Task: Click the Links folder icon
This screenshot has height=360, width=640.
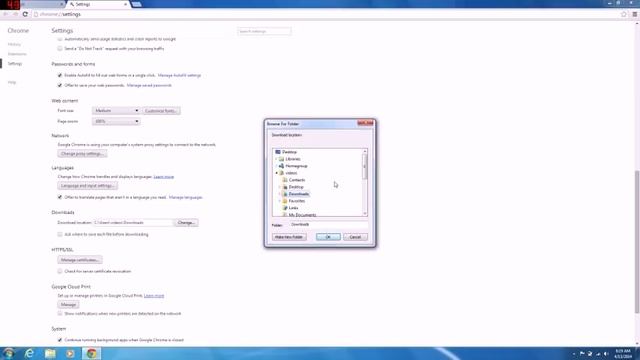Action: 285,208
